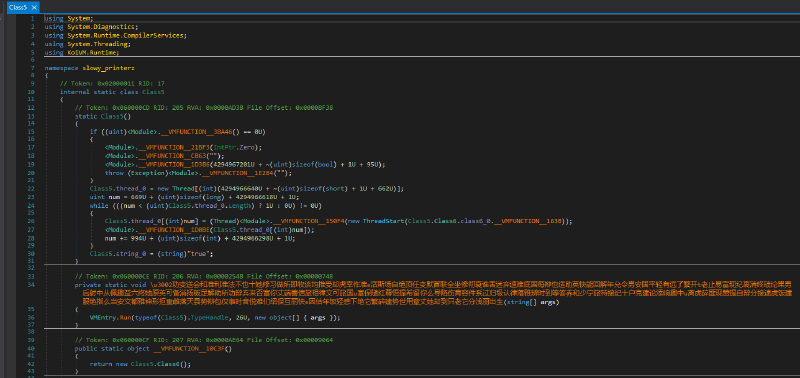Click line number 34 in the gutter

[x=31, y=284]
